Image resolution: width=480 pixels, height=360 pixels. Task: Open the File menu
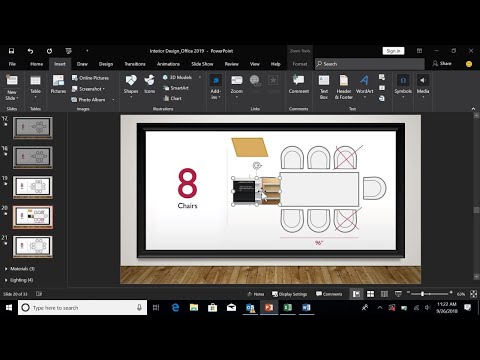12,64
